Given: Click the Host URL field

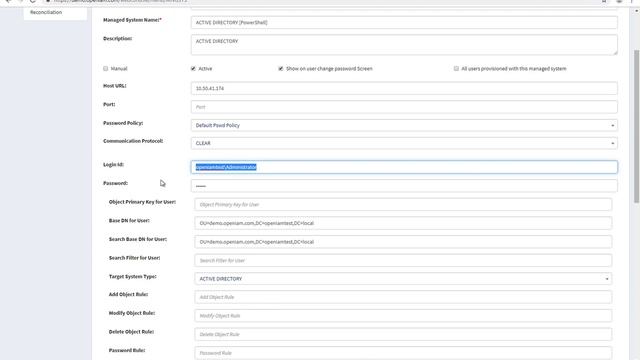Looking at the screenshot, I should click(404, 88).
